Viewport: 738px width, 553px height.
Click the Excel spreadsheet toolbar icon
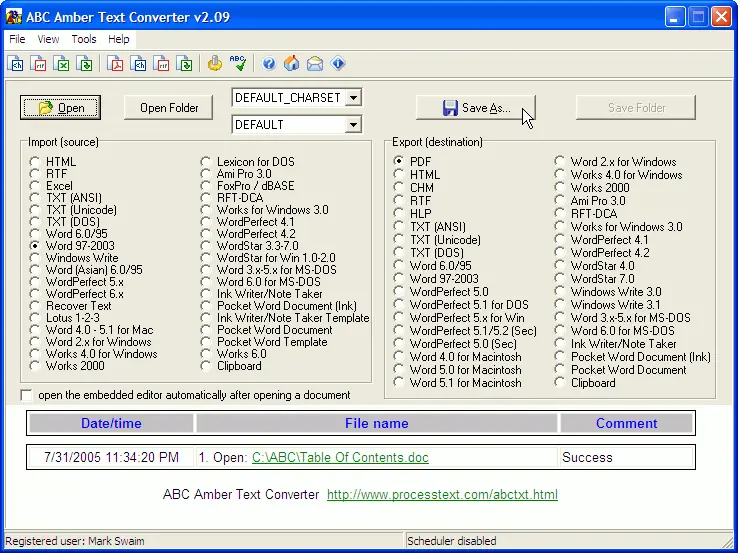pyautogui.click(x=62, y=64)
